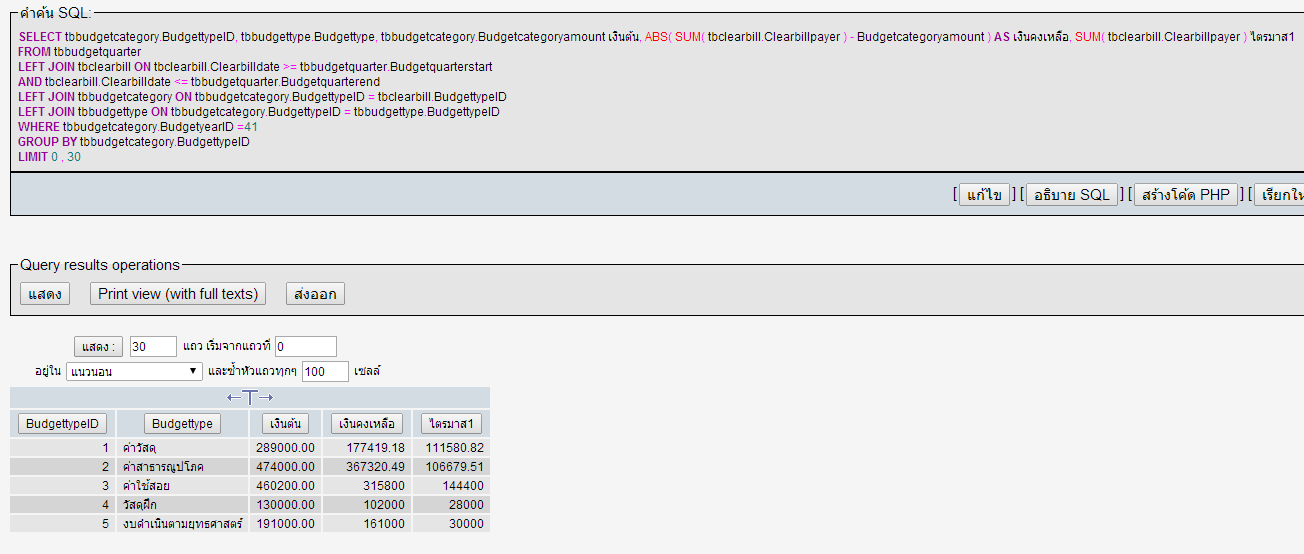Click the GROUP BY keyword in the SQL

point(47,142)
